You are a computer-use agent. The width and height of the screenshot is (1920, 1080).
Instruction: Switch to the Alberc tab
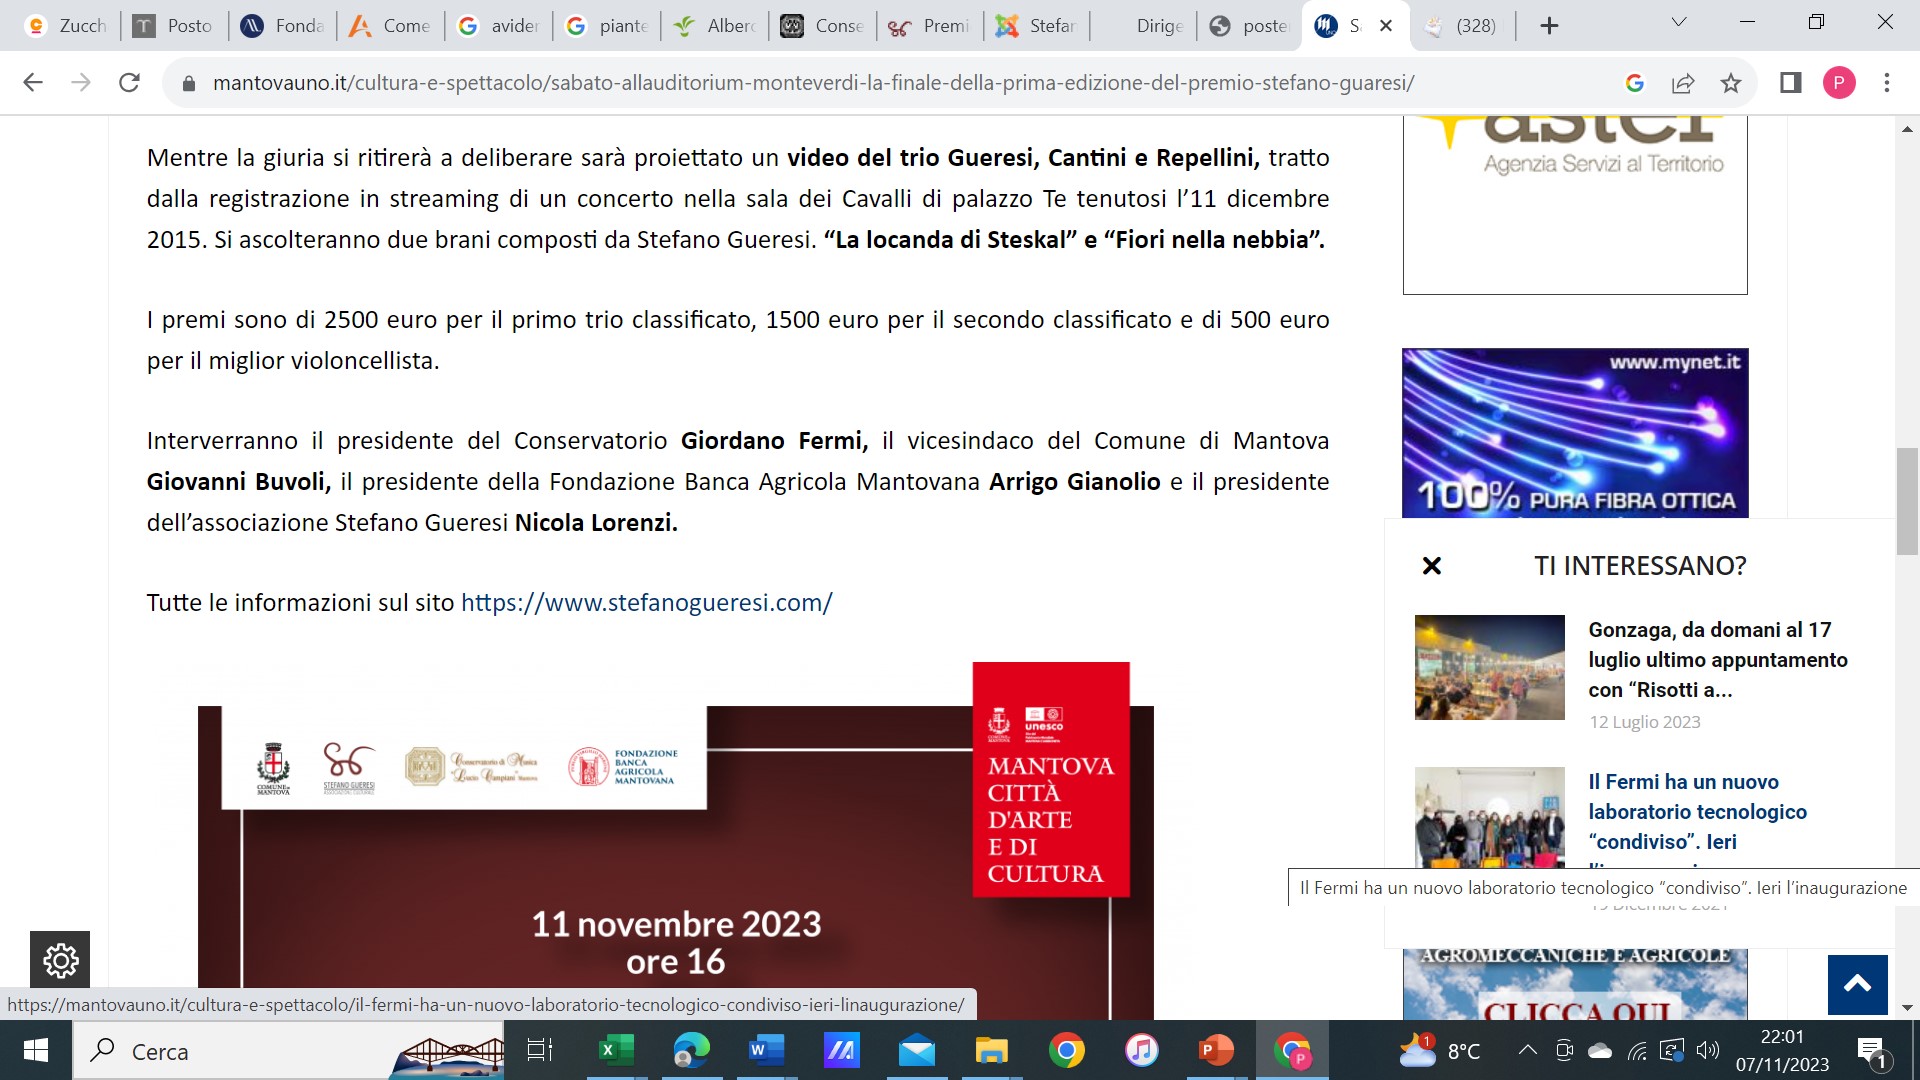[715, 26]
